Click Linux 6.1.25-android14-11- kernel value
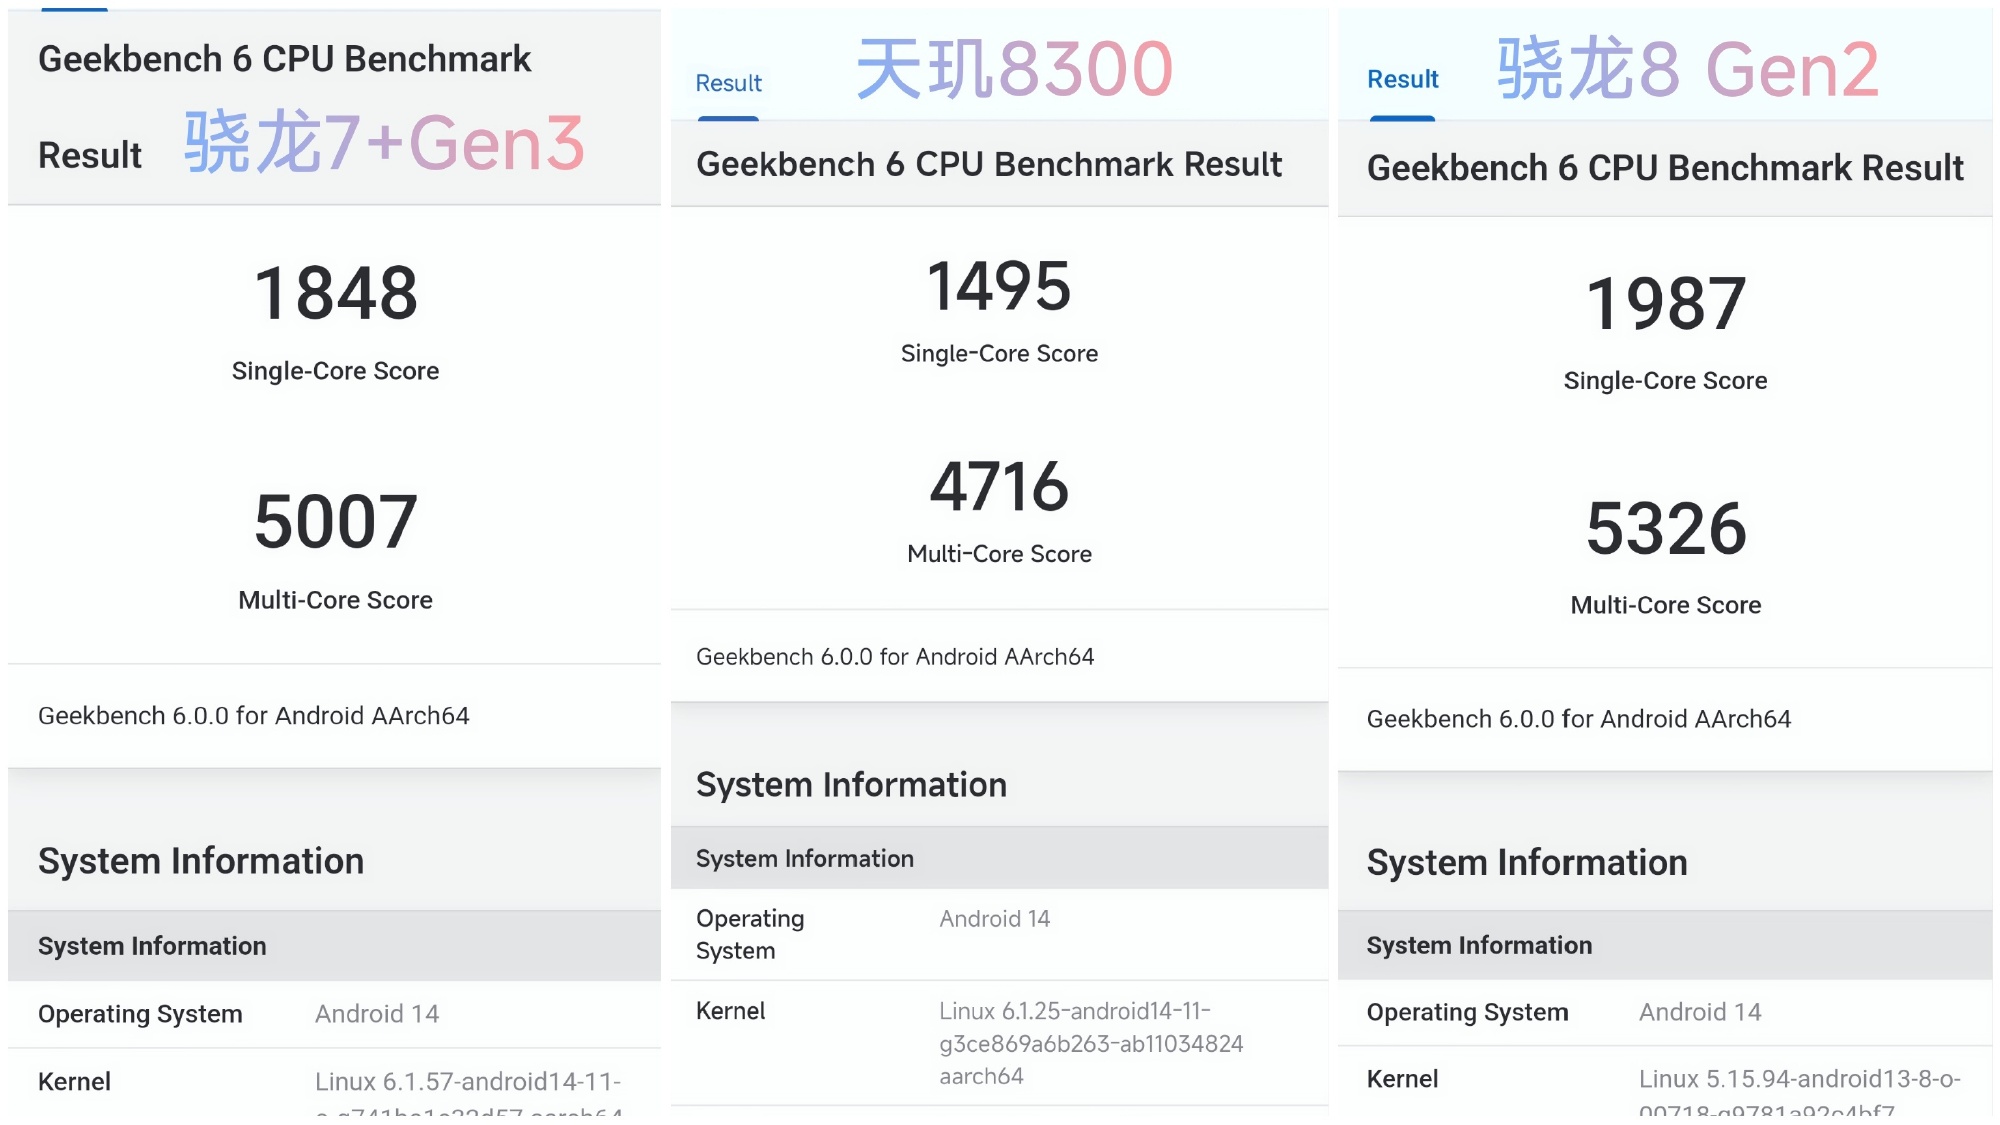Viewport: 2000px width, 1125px height. (x=1091, y=1043)
